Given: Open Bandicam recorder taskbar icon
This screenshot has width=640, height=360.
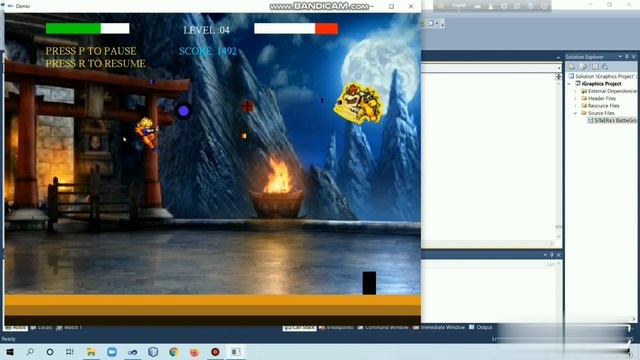Looking at the screenshot, I should [x=215, y=351].
